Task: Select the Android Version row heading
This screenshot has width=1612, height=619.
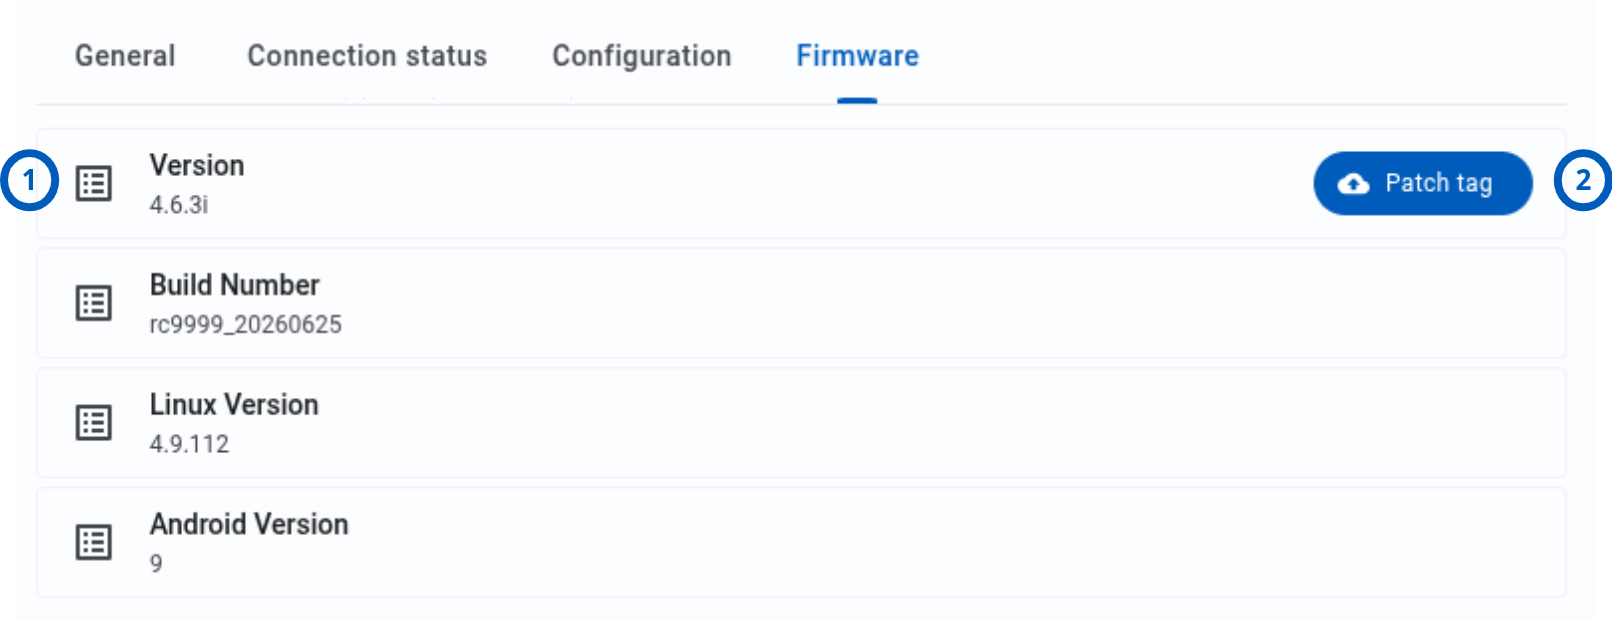Action: tap(249, 524)
